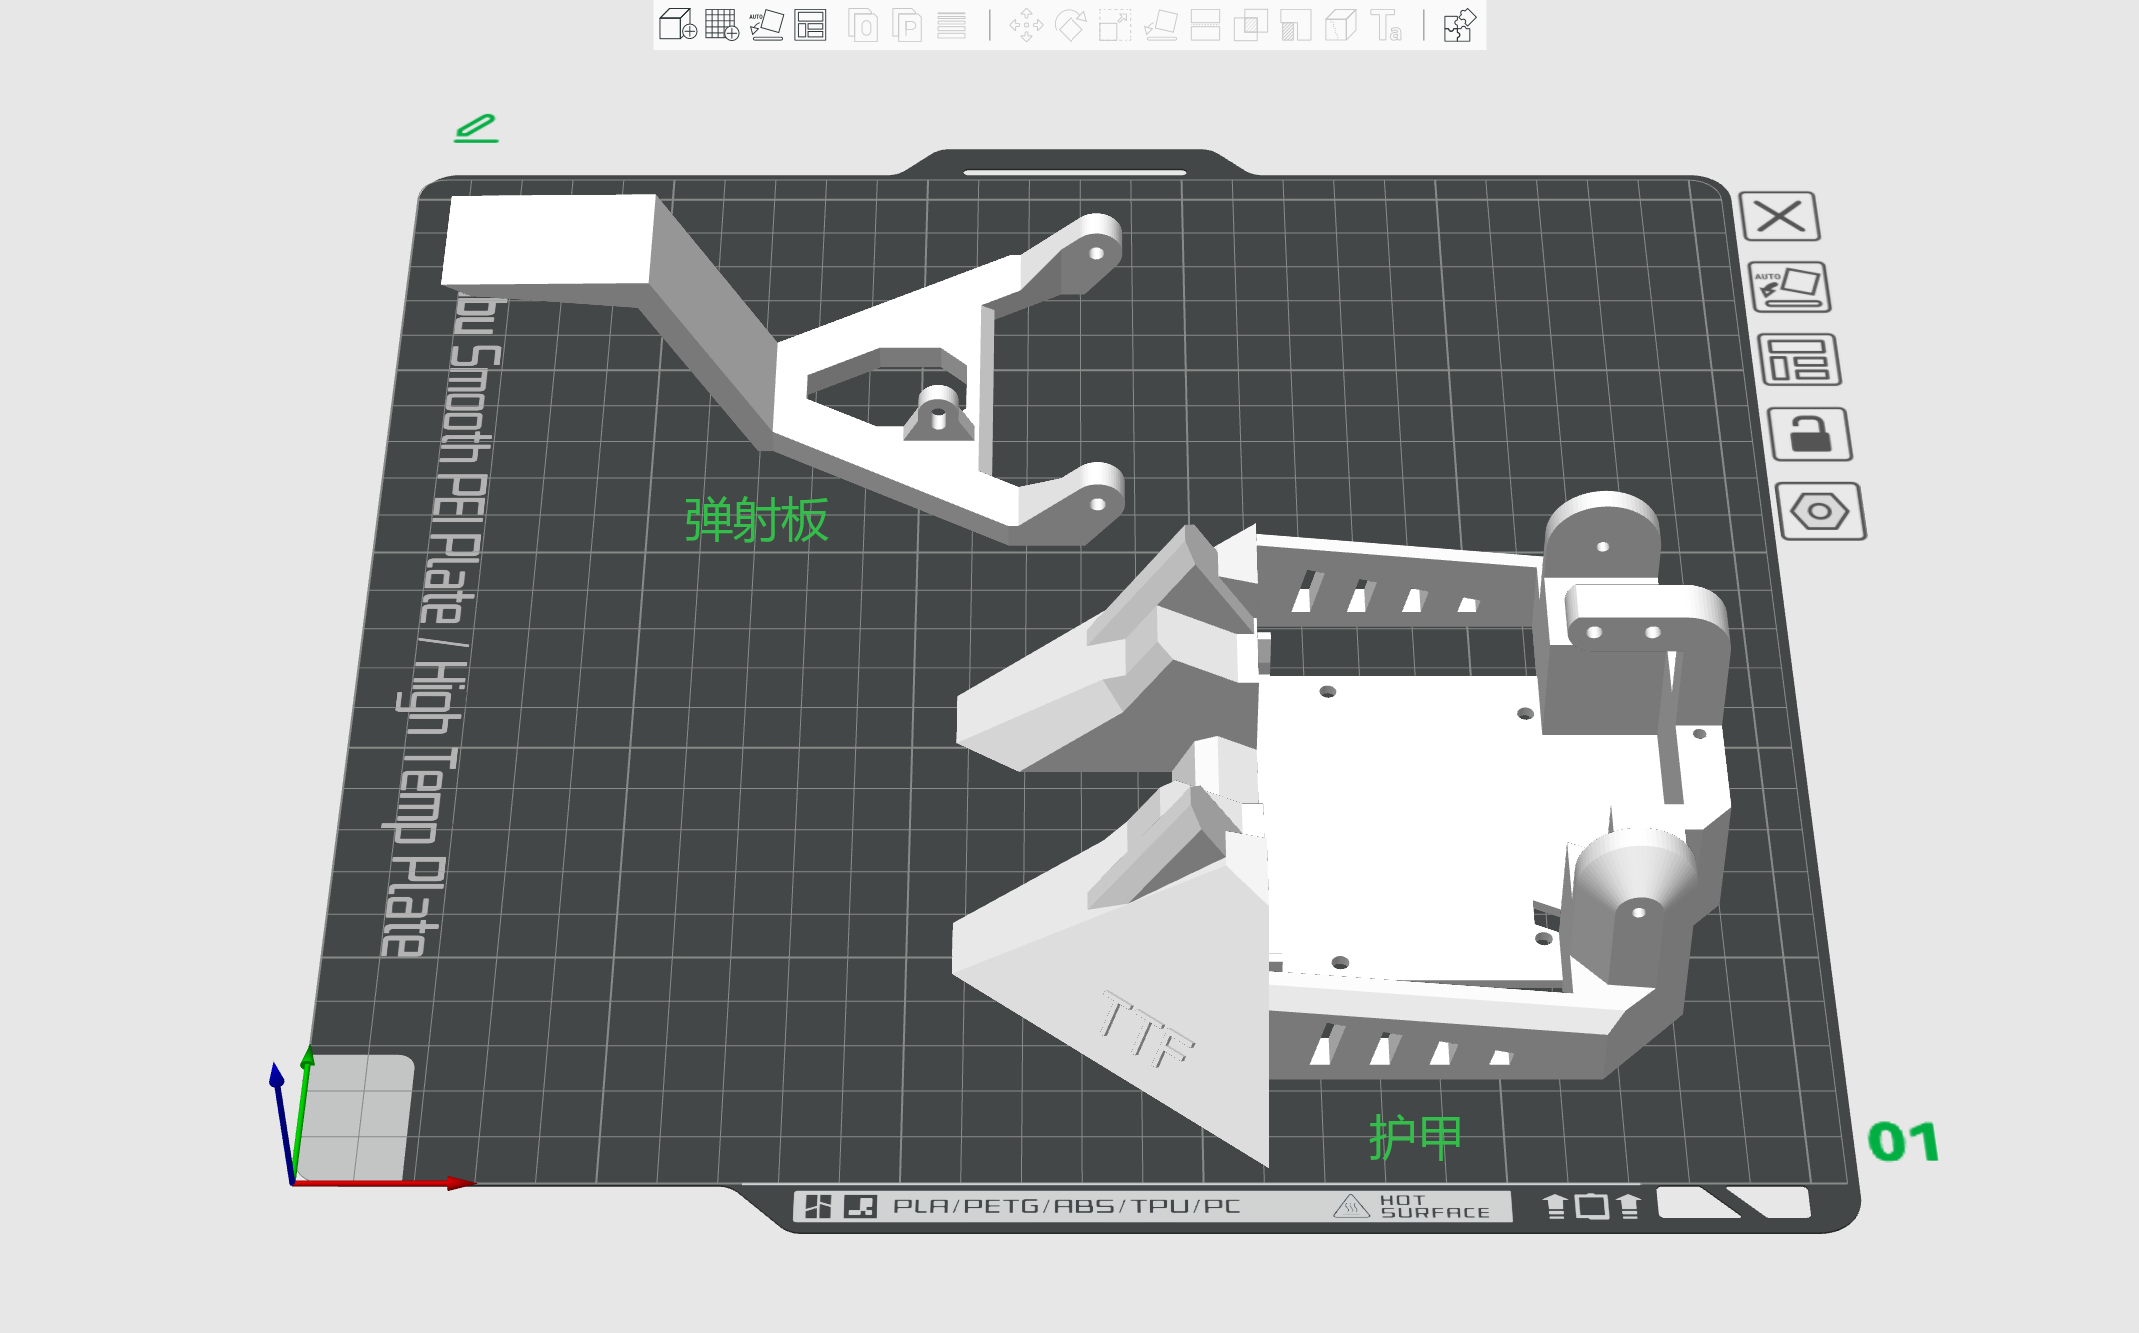Open plate settings hexagon icon

pos(1819,512)
